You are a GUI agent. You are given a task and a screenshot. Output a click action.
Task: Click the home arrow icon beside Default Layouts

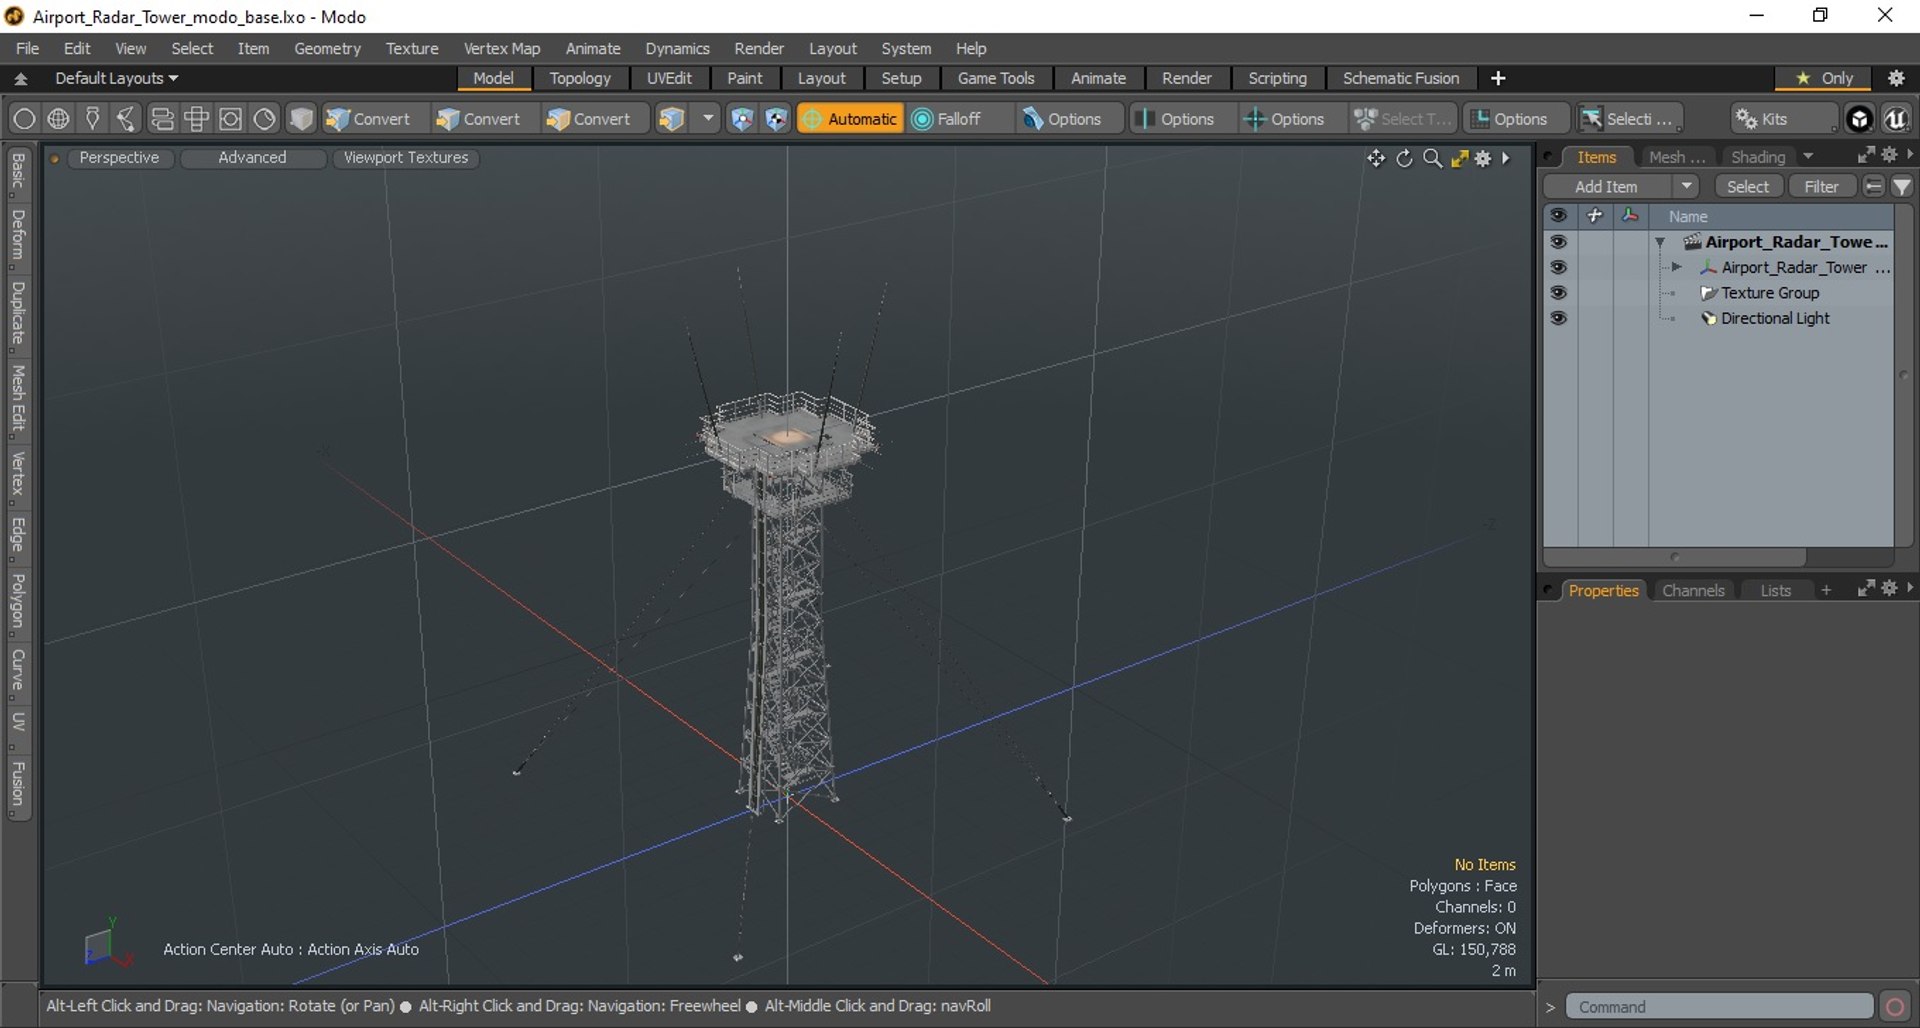click(20, 78)
